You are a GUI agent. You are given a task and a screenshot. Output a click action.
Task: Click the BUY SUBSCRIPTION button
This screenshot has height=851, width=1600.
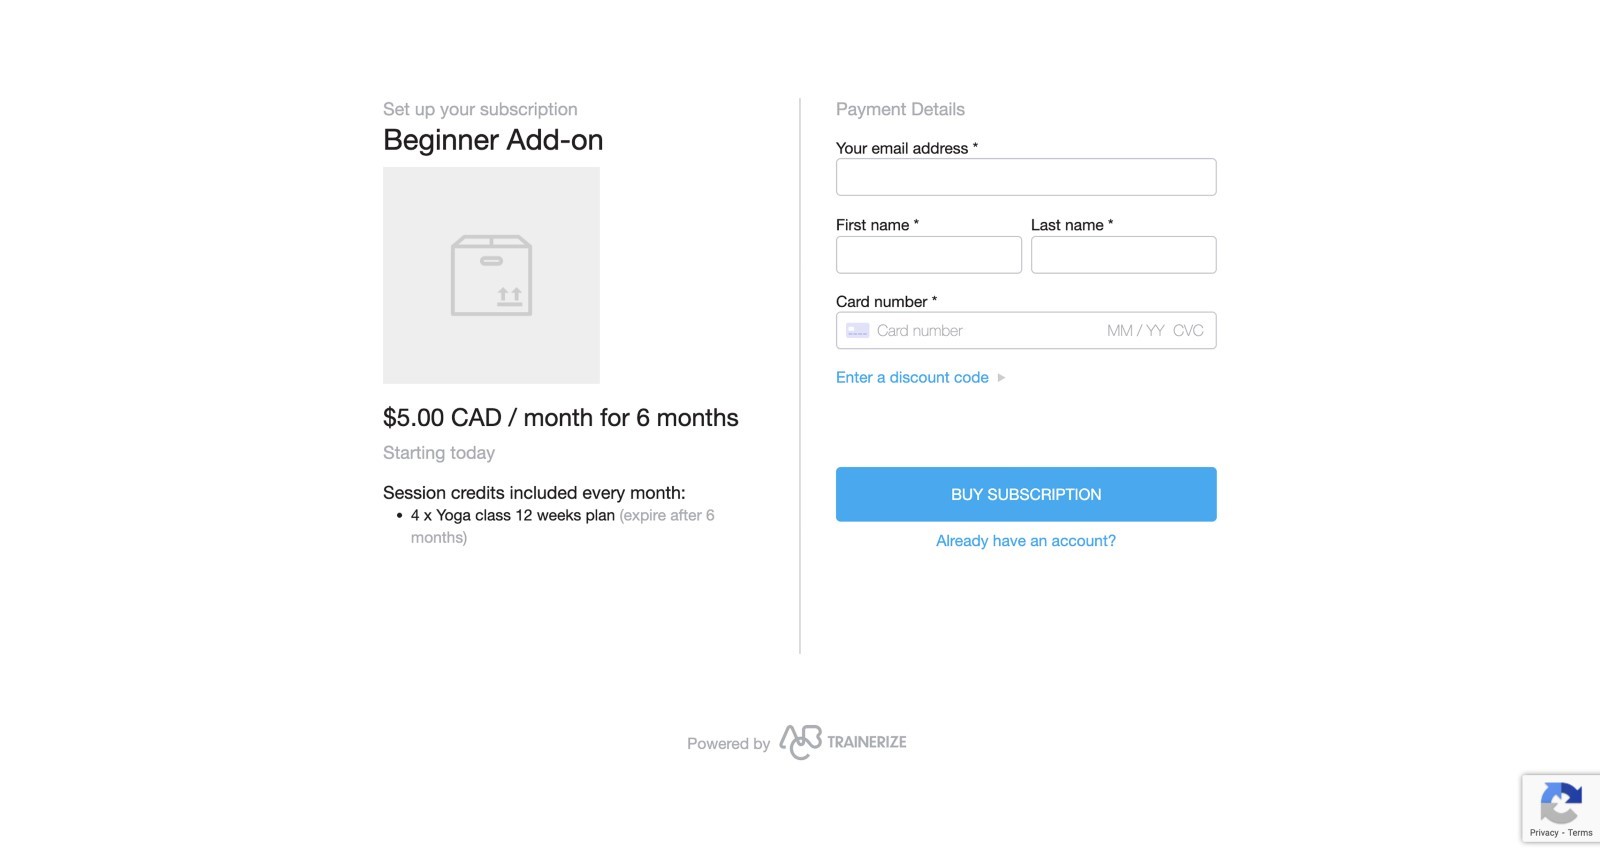1026,494
